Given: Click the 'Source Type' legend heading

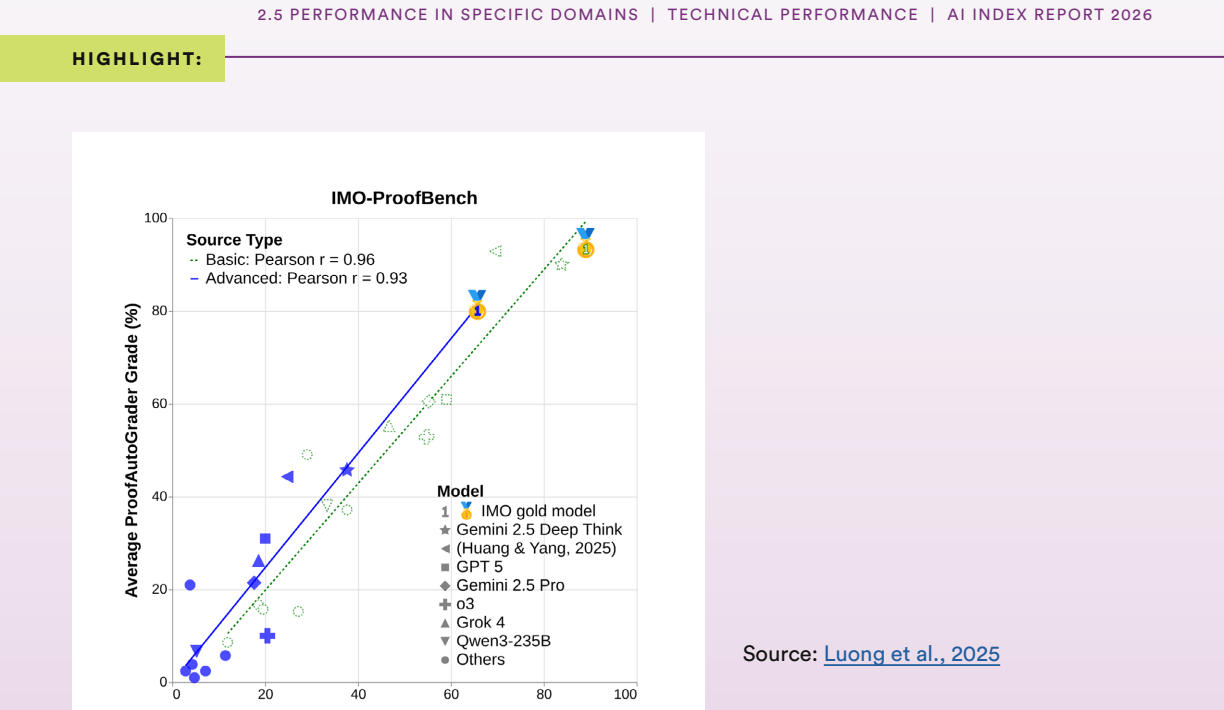Looking at the screenshot, I should pos(234,240).
